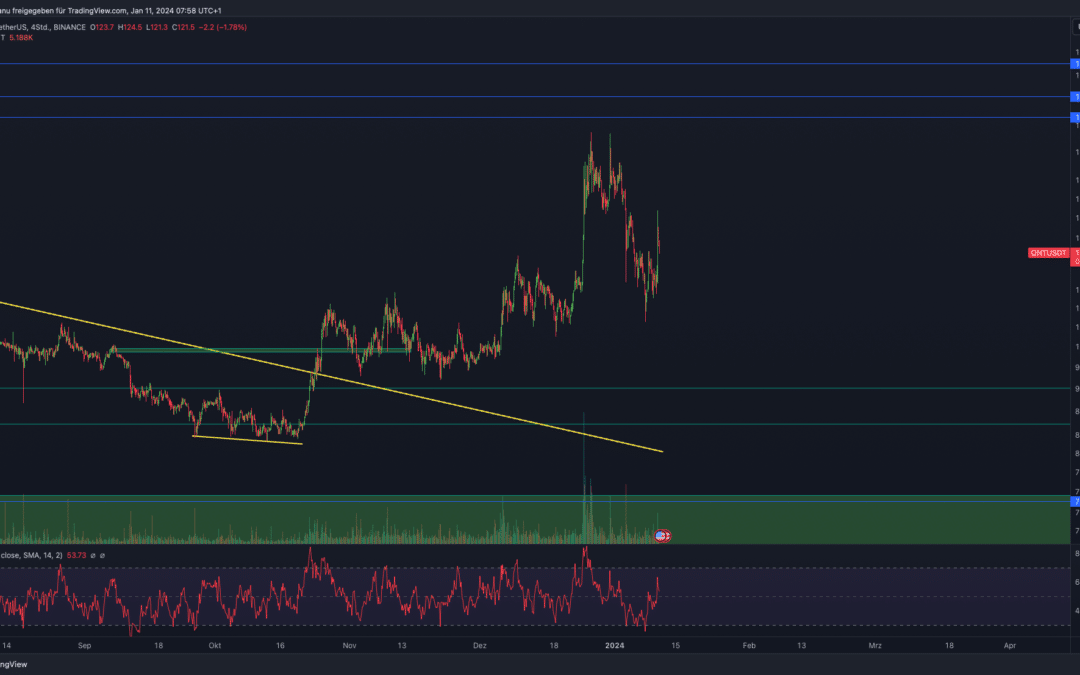Click the volume value 5.188K
The height and width of the screenshot is (675, 1080).
21,38
